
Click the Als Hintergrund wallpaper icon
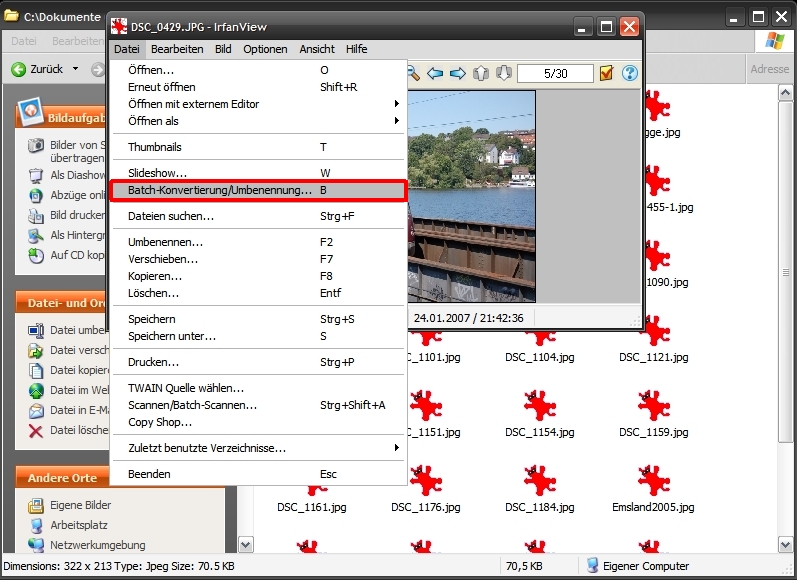coord(36,236)
